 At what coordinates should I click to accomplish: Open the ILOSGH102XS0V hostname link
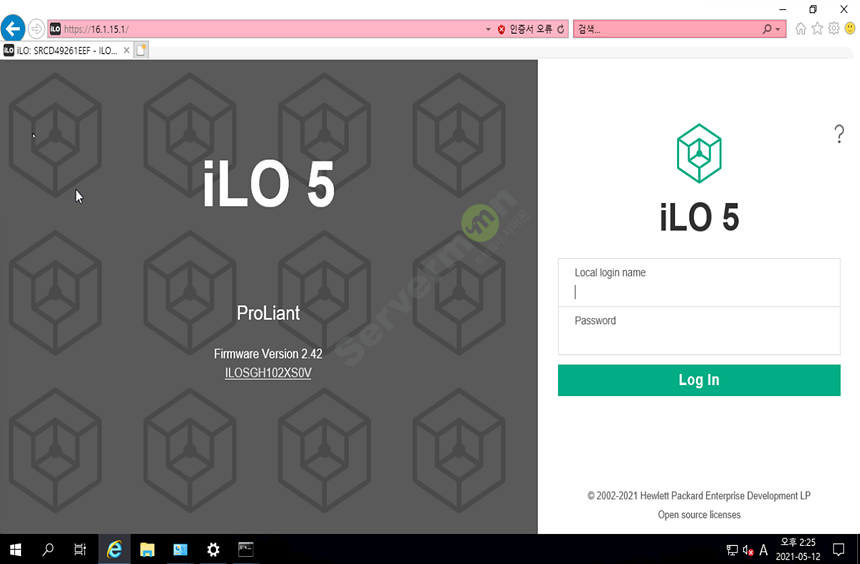click(x=268, y=373)
